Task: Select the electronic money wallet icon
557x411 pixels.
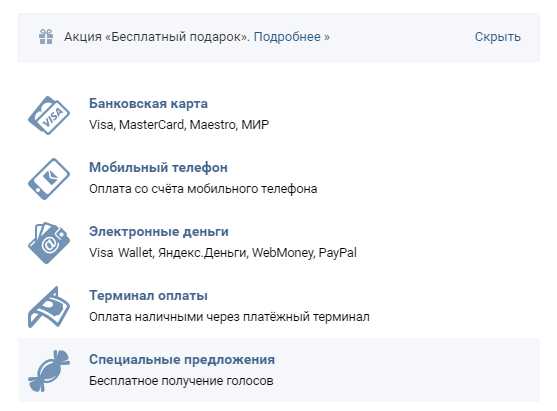Action: pyautogui.click(x=49, y=243)
